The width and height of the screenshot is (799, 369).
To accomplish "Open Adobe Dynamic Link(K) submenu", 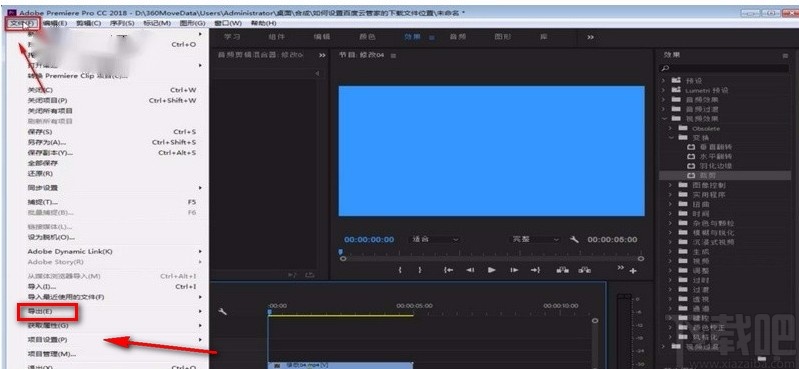I will point(70,251).
